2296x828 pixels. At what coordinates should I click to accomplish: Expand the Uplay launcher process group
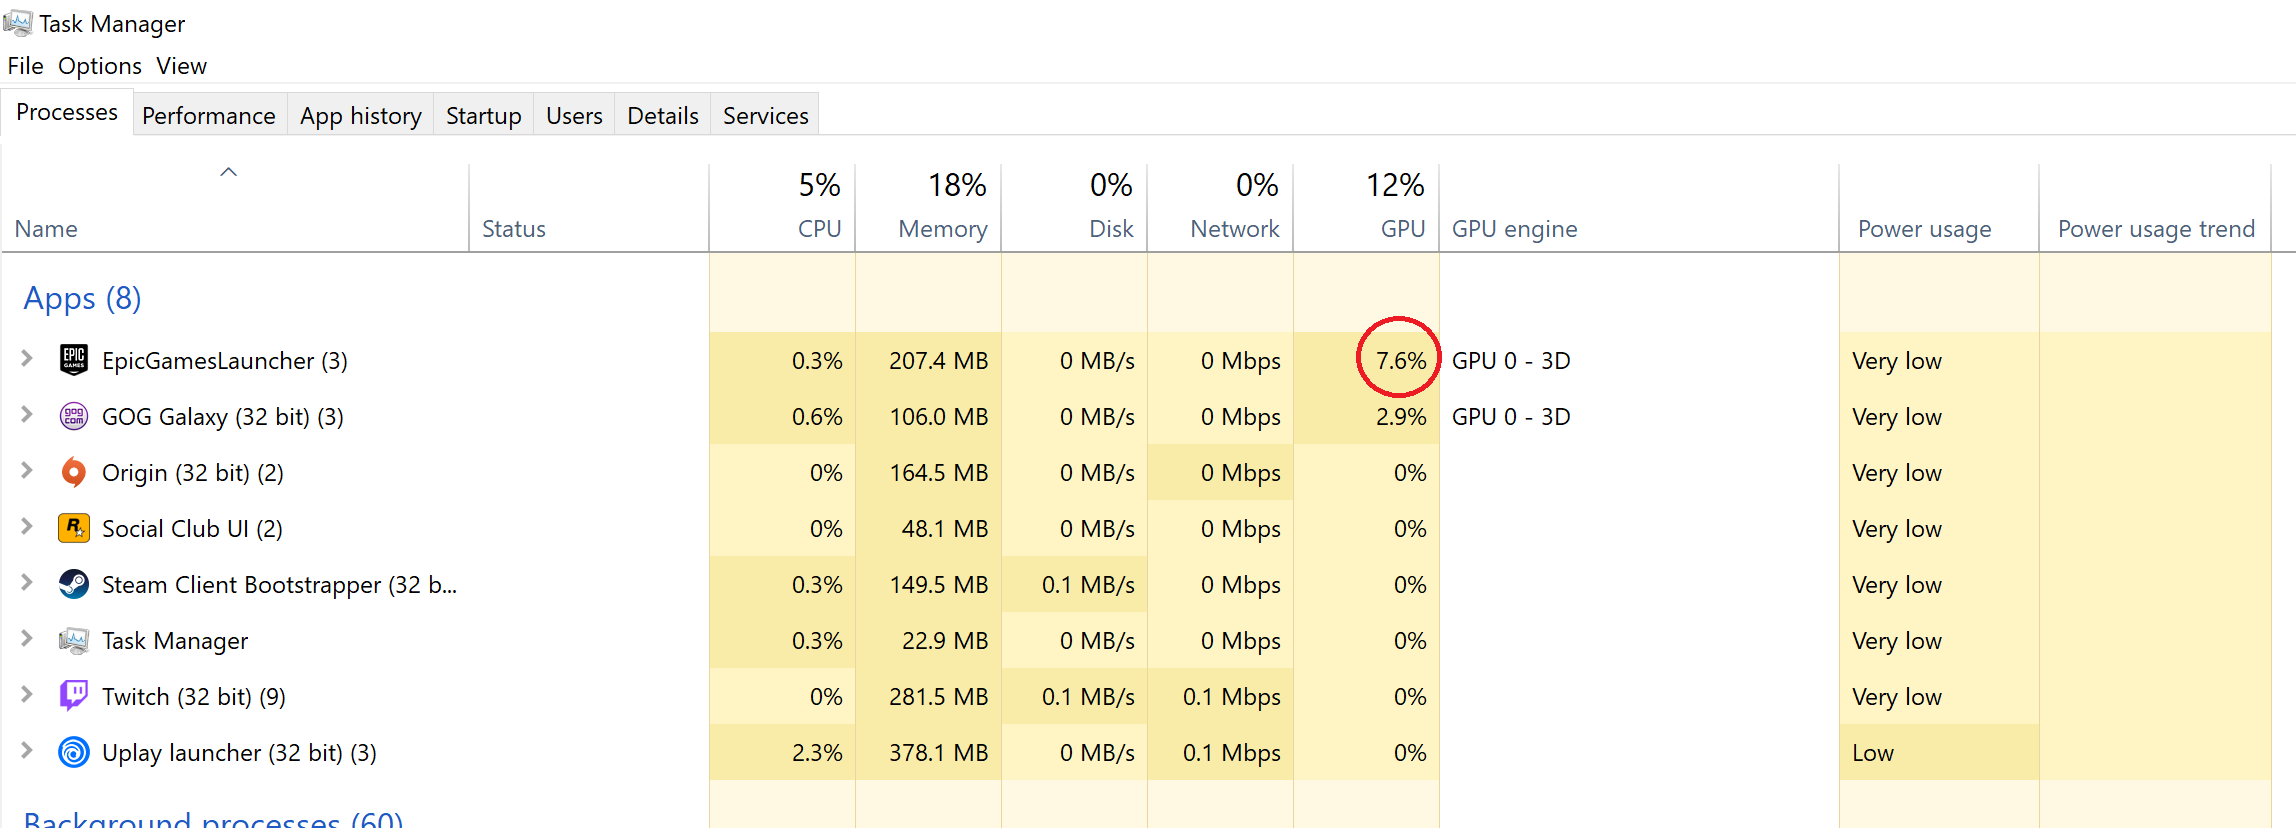[27, 751]
